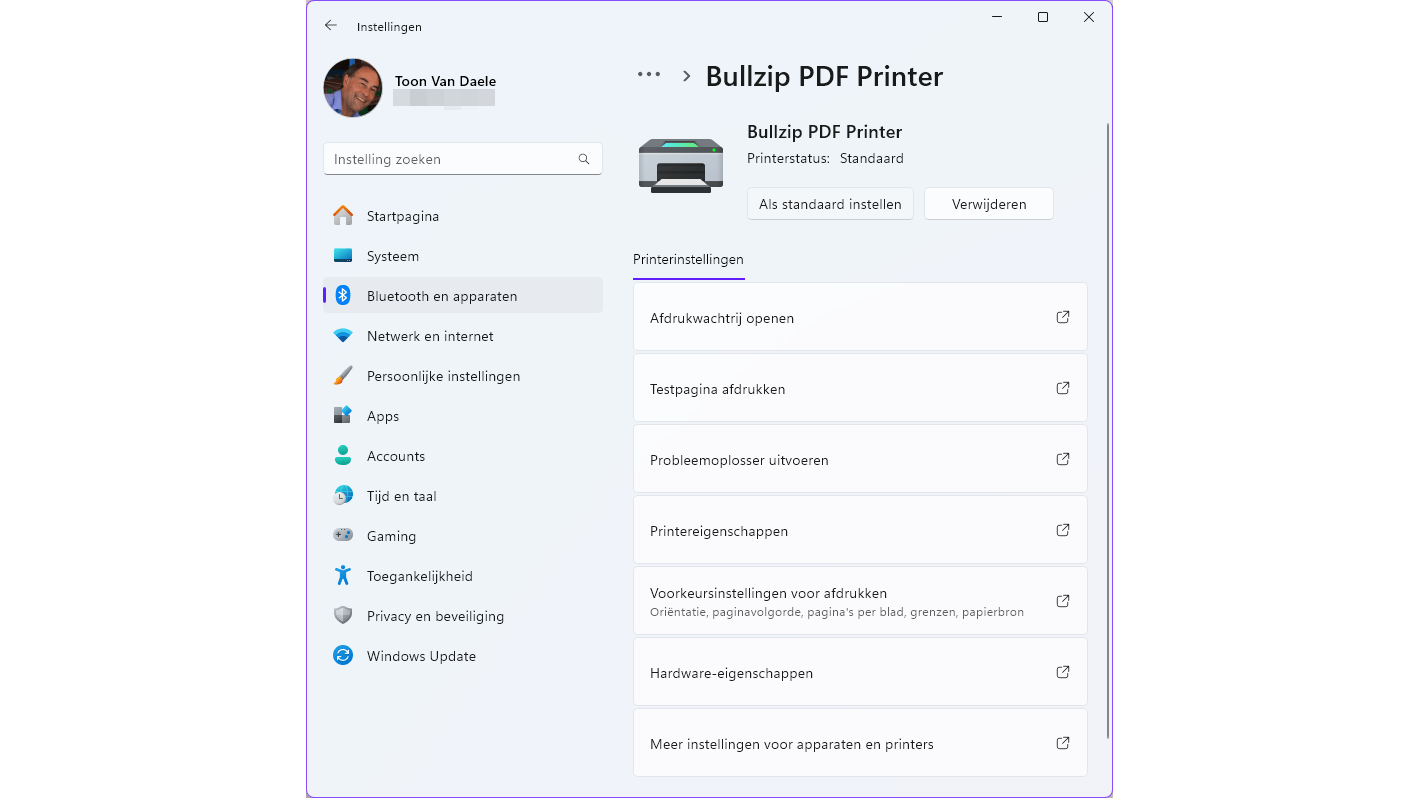Open the Toegankelijkheid figure icon
Viewport: 1419px width, 798px height.
pos(343,576)
